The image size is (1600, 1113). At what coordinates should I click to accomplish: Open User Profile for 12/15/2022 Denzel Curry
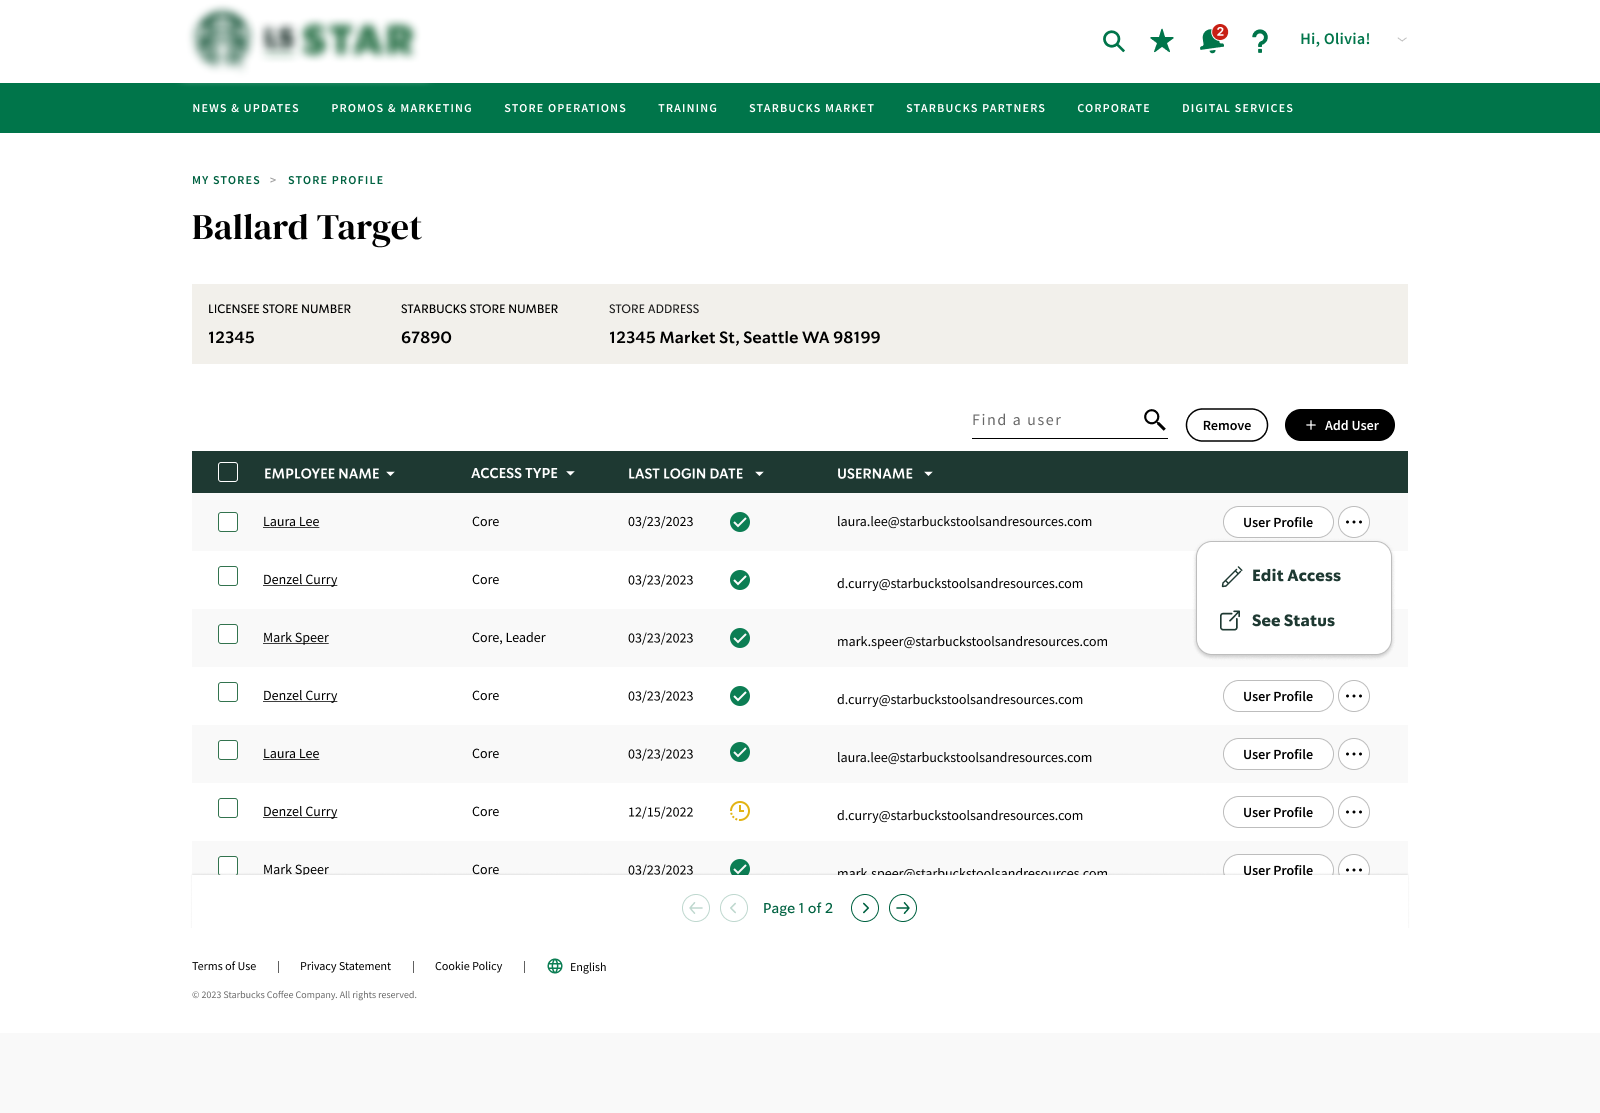(x=1278, y=812)
